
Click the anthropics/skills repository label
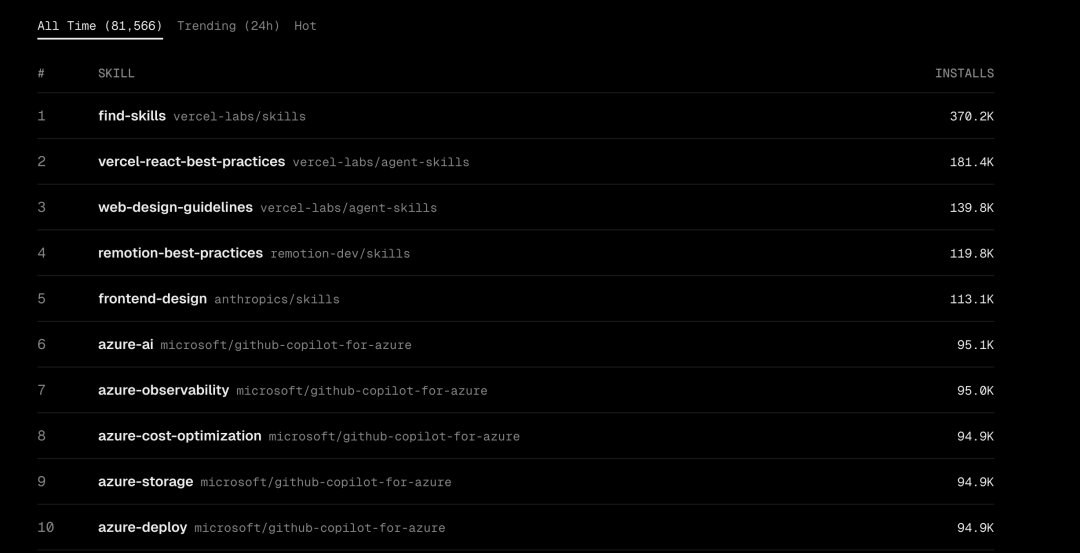[x=277, y=300]
